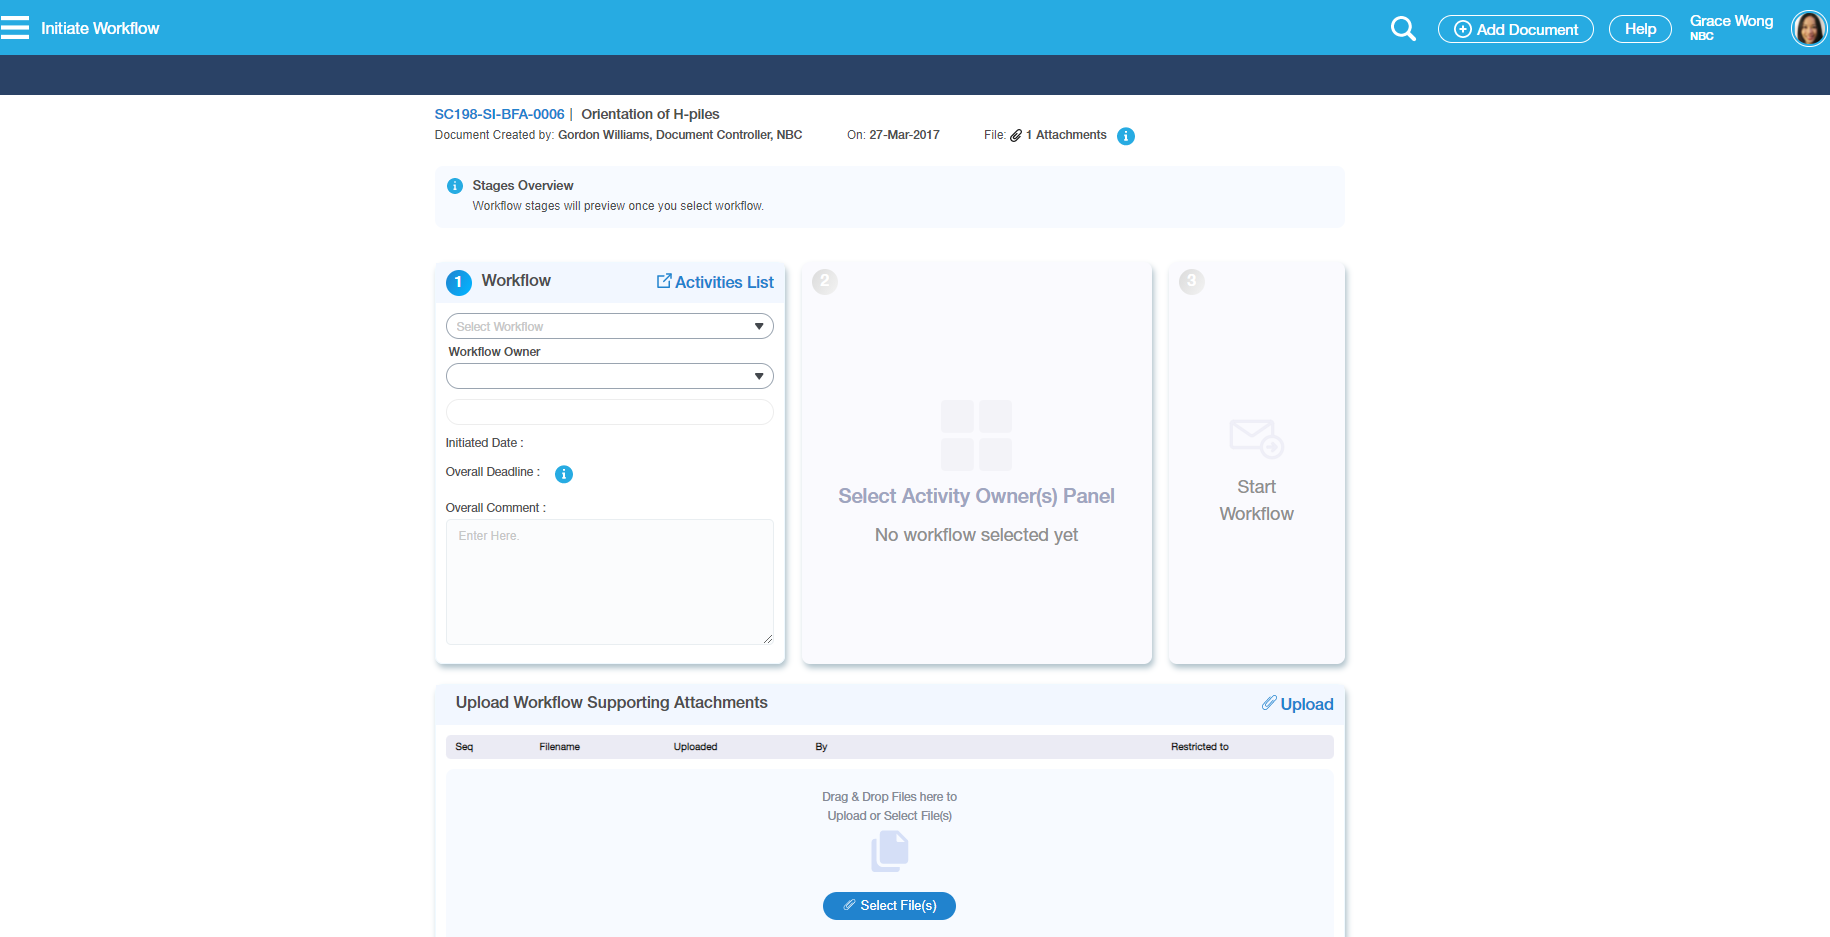Image resolution: width=1830 pixels, height=937 pixels.
Task: Expand the Select Workflow dropdown
Action: (x=609, y=326)
